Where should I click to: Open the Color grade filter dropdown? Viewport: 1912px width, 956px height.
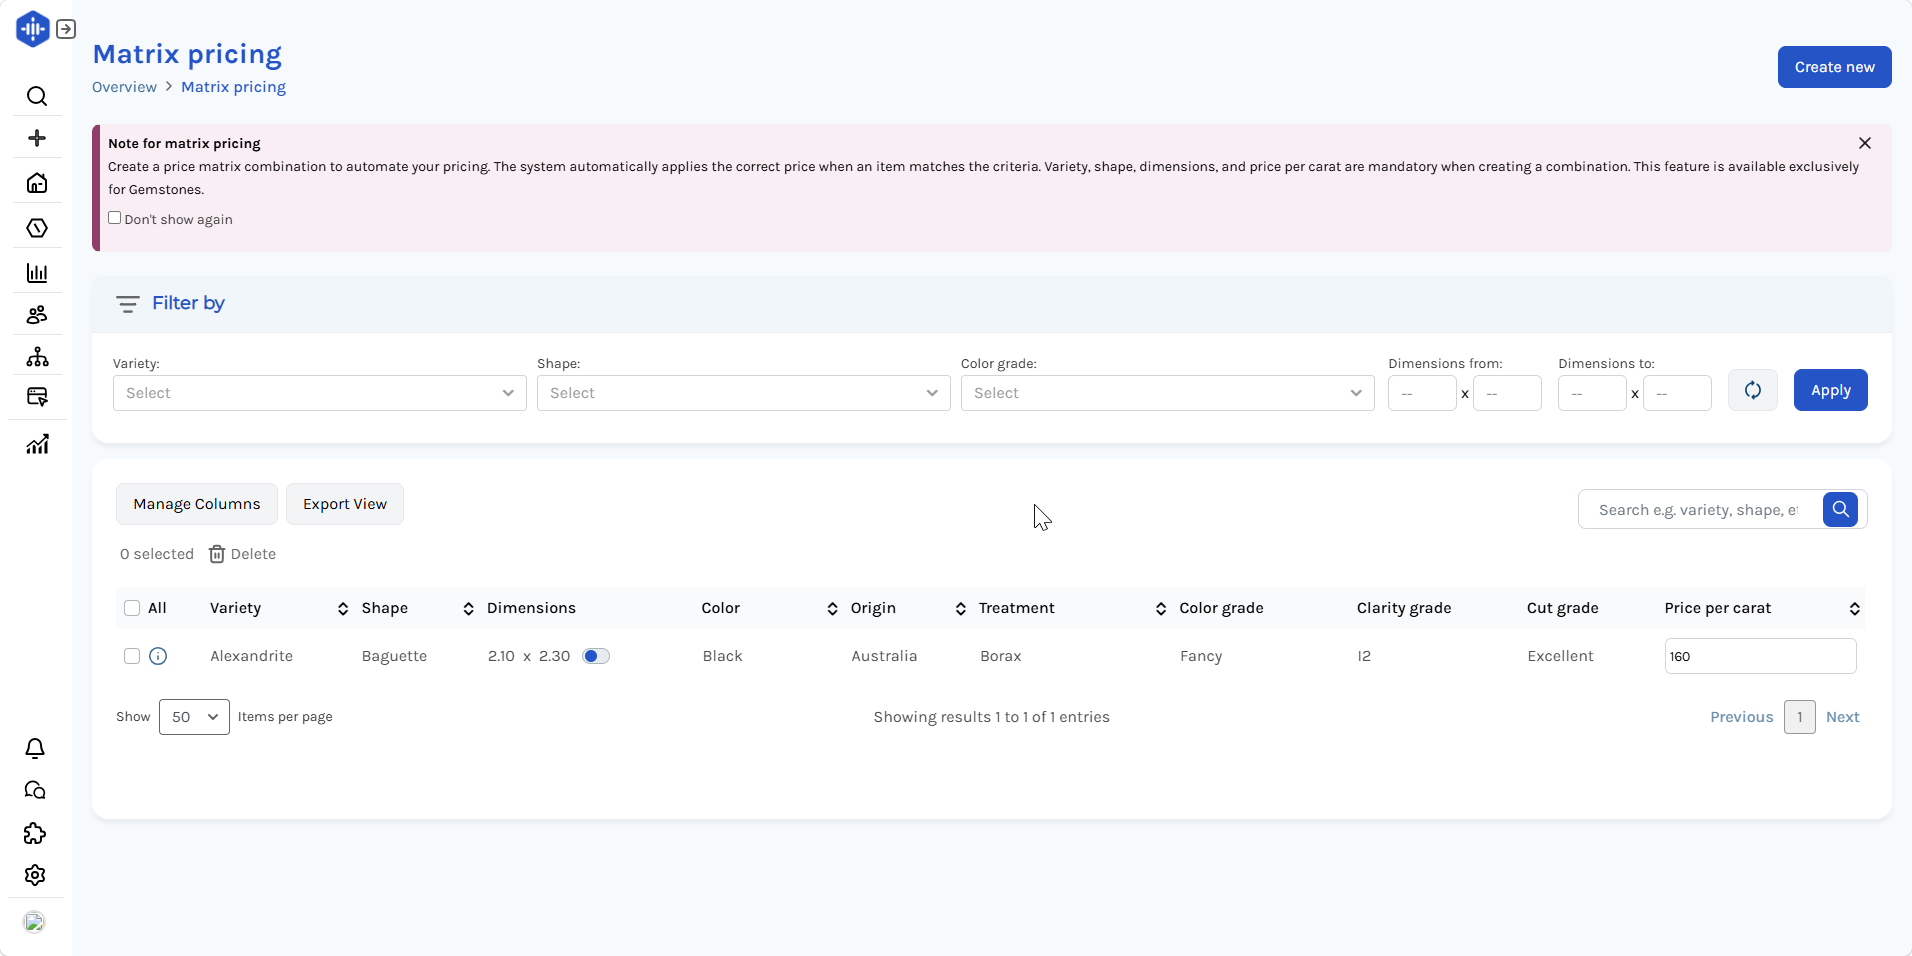pyautogui.click(x=1168, y=393)
